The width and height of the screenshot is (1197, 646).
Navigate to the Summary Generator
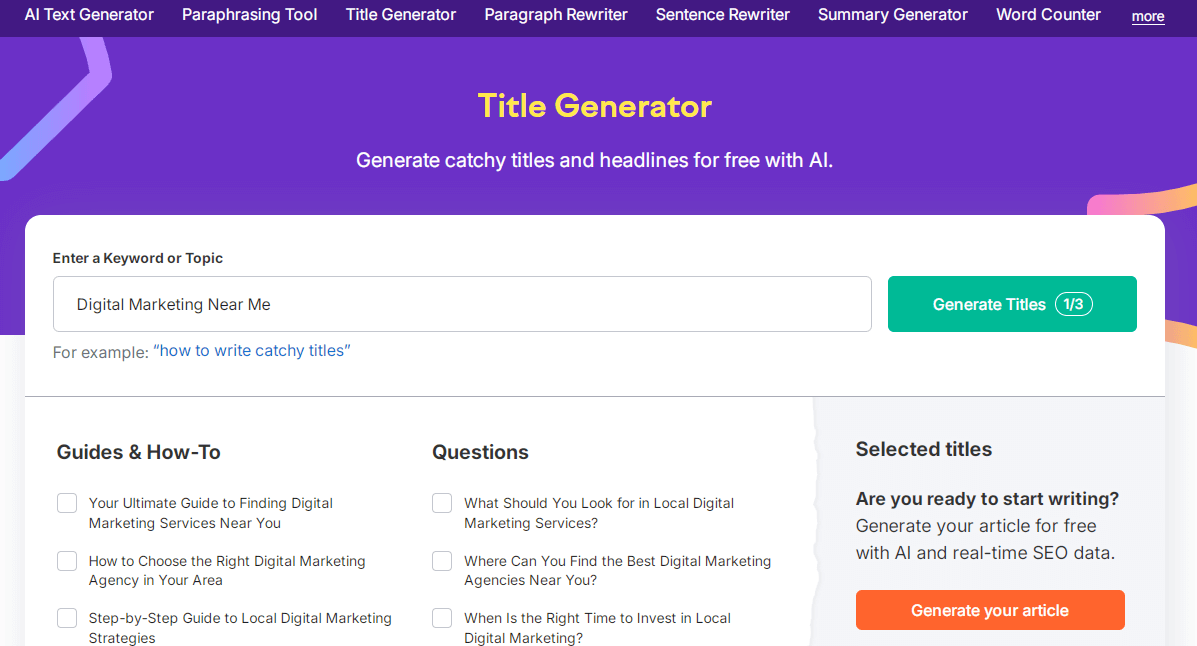pos(892,15)
